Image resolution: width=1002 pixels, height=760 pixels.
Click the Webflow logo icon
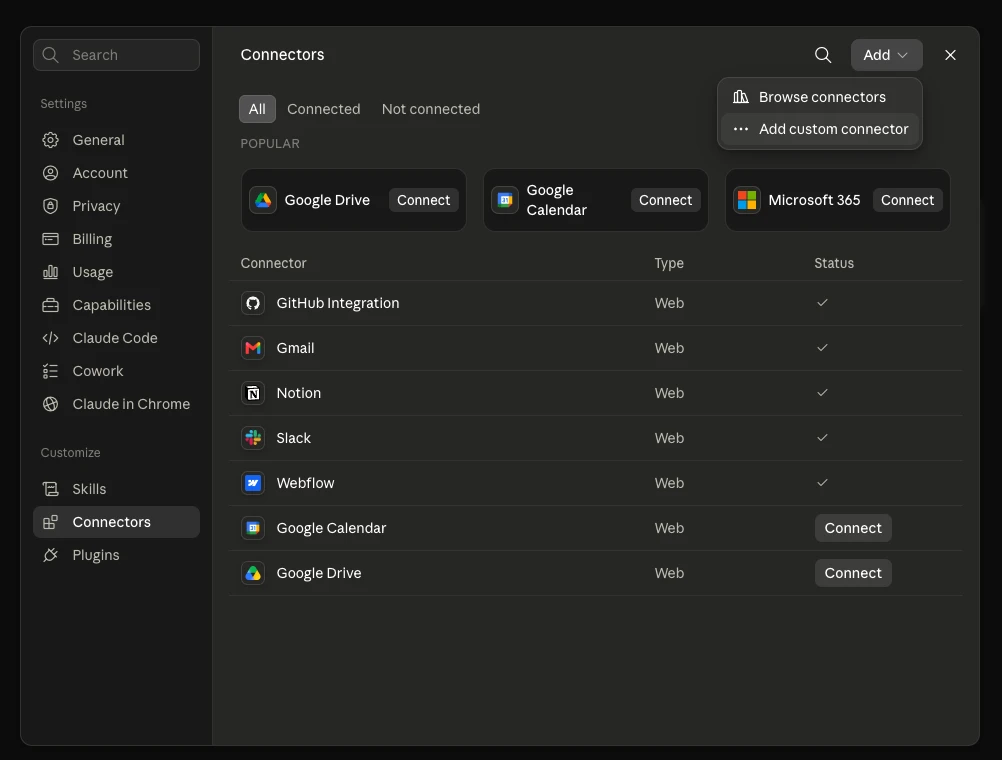[x=253, y=483]
